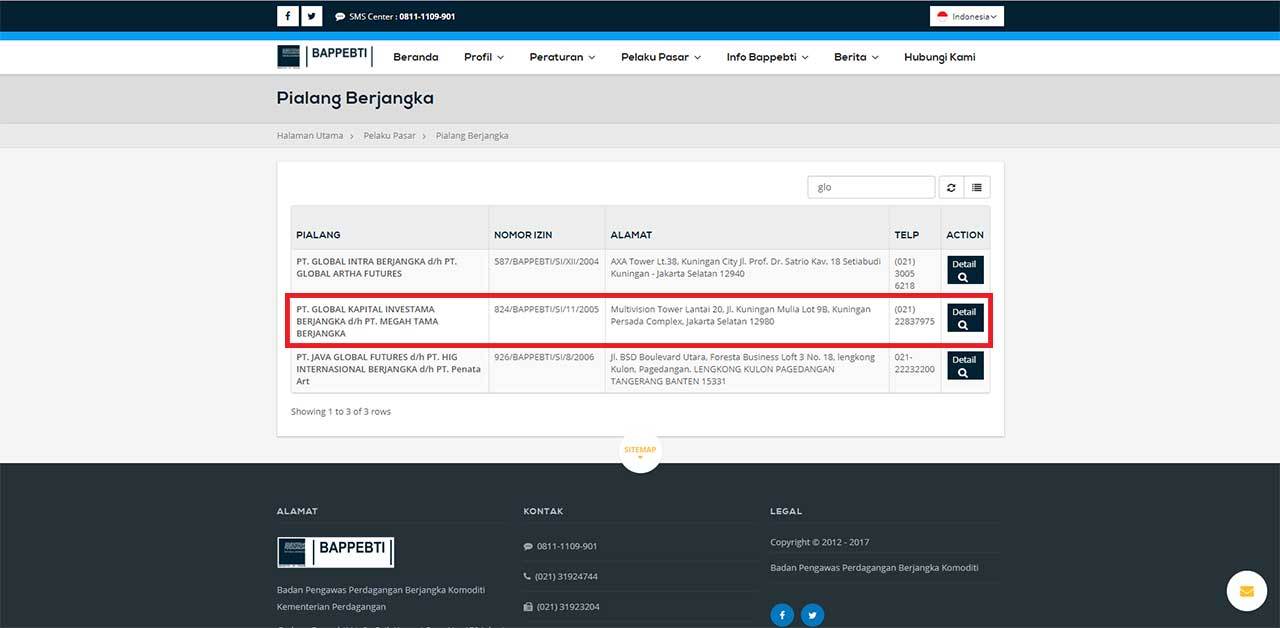Open the footer Facebook round icon

(782, 615)
